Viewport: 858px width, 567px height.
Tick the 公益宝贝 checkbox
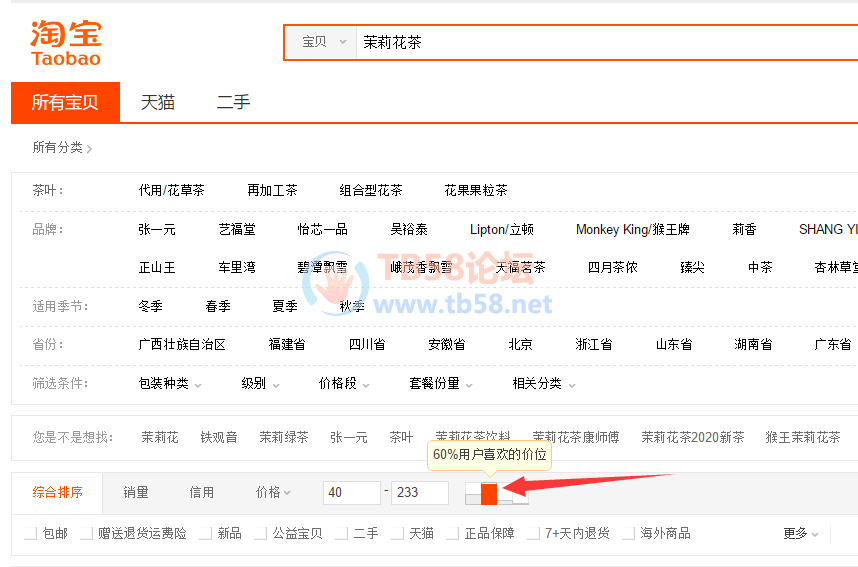(x=260, y=534)
